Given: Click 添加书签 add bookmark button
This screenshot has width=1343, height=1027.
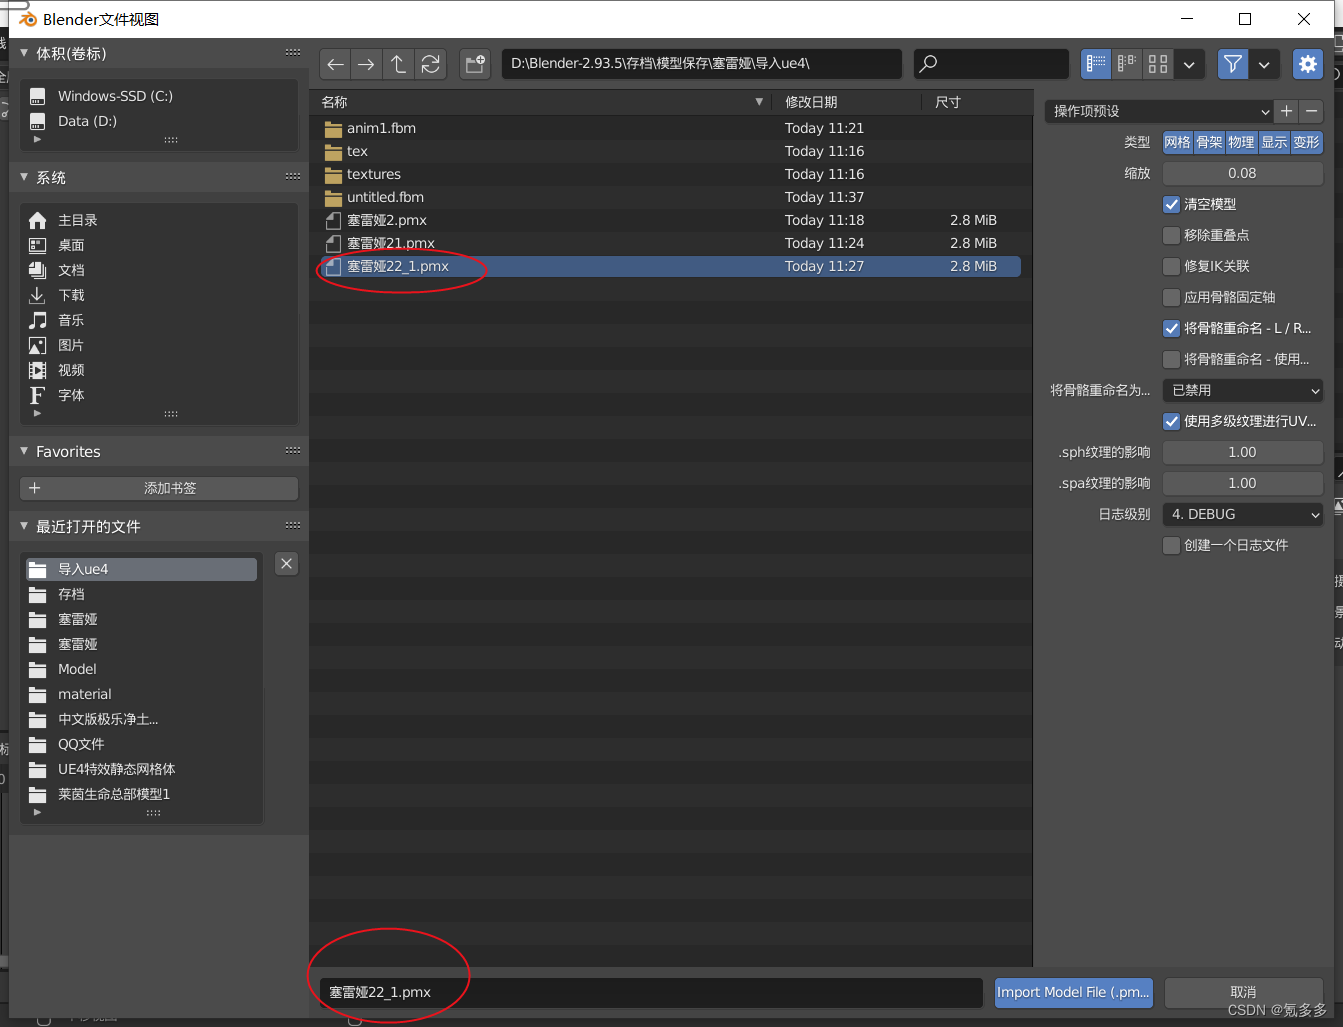Looking at the screenshot, I should tap(159, 488).
